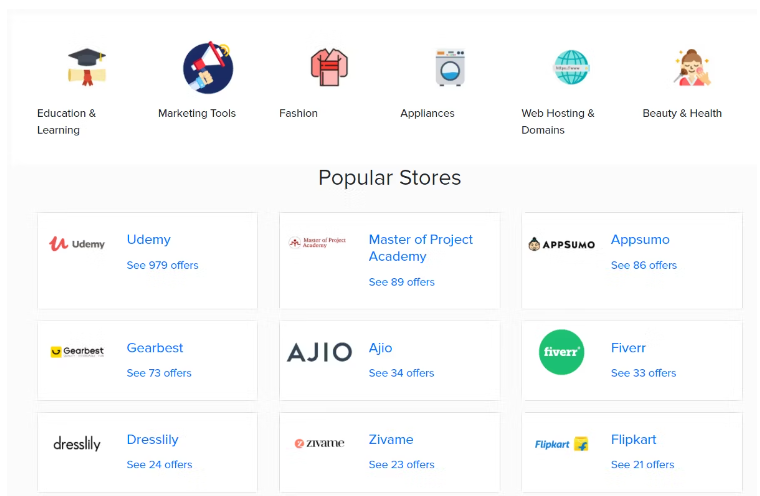Open See 979 offers for Udemy
The height and width of the screenshot is (496, 760).
(x=162, y=265)
